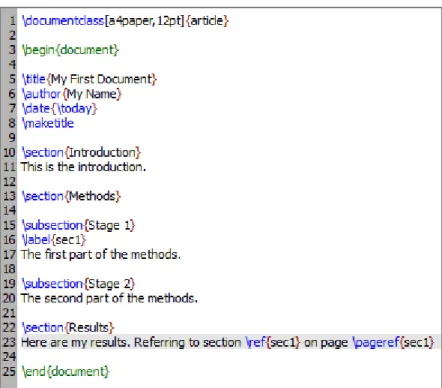Click \end{document} on line 25
442x388 pixels.
pyautogui.click(x=65, y=372)
